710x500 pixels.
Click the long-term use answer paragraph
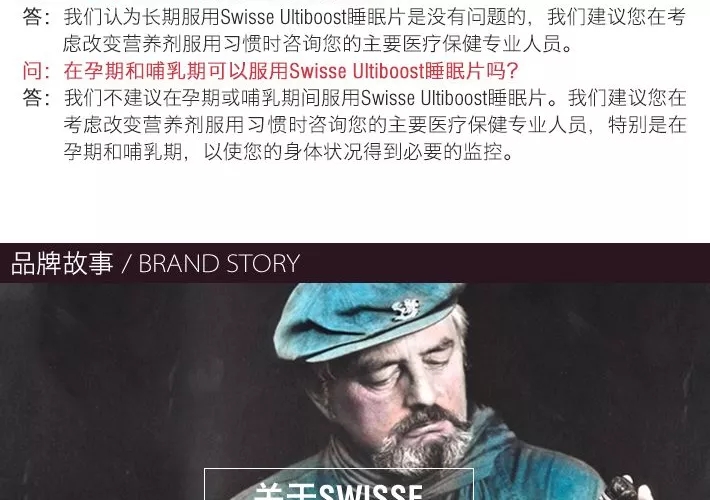(374, 30)
